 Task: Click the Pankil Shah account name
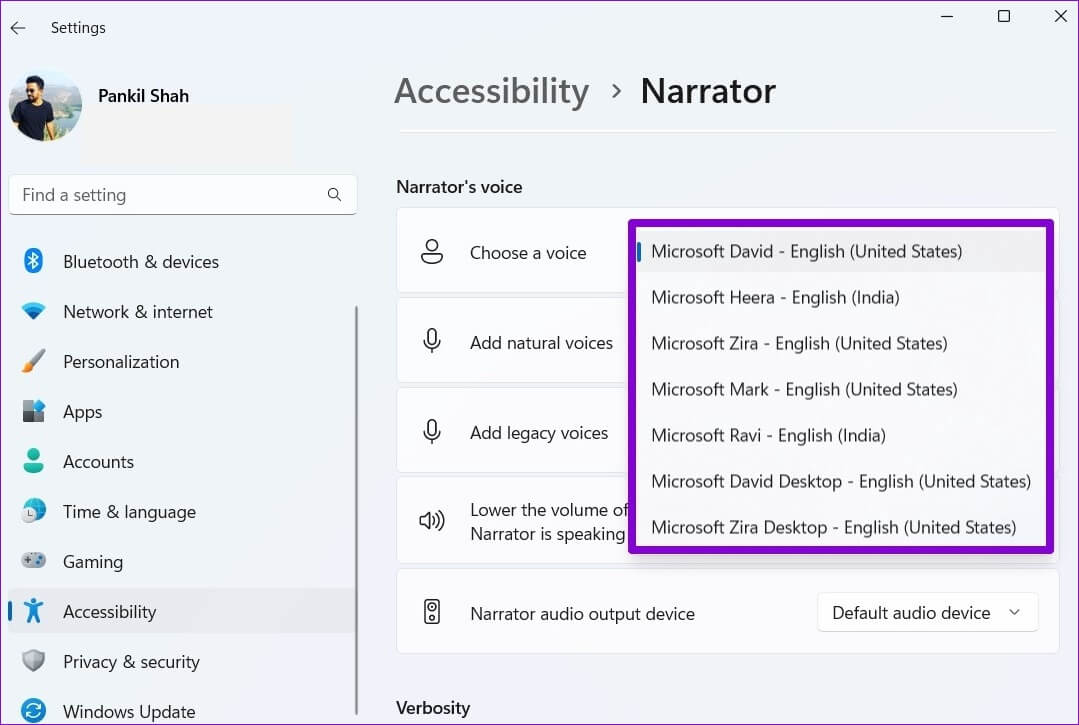point(143,96)
